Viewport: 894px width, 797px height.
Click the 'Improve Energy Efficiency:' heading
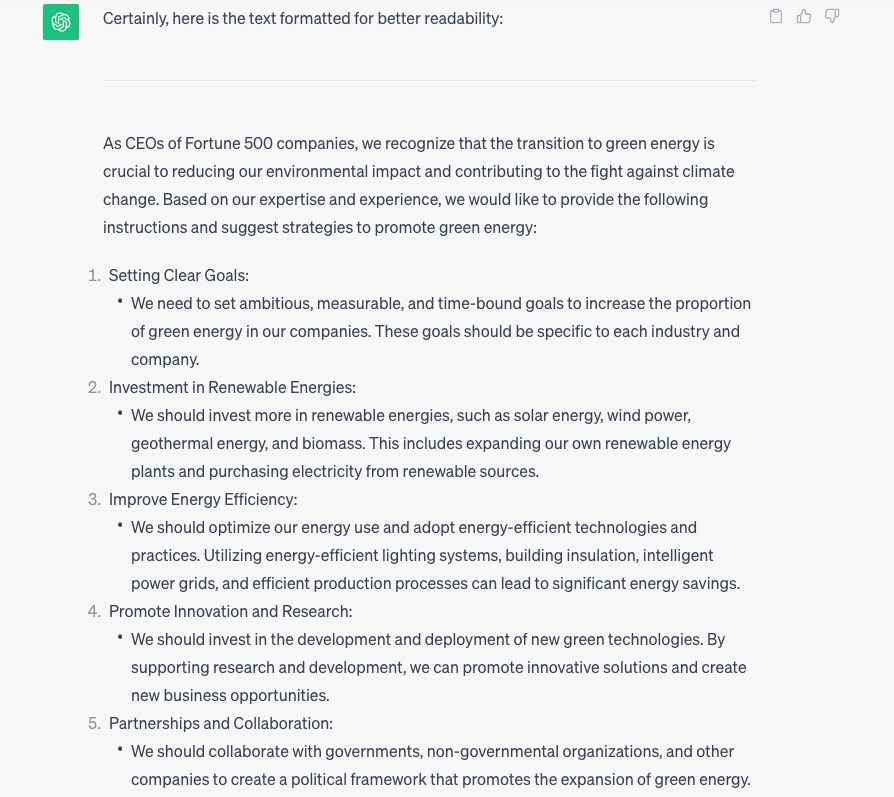pos(203,499)
